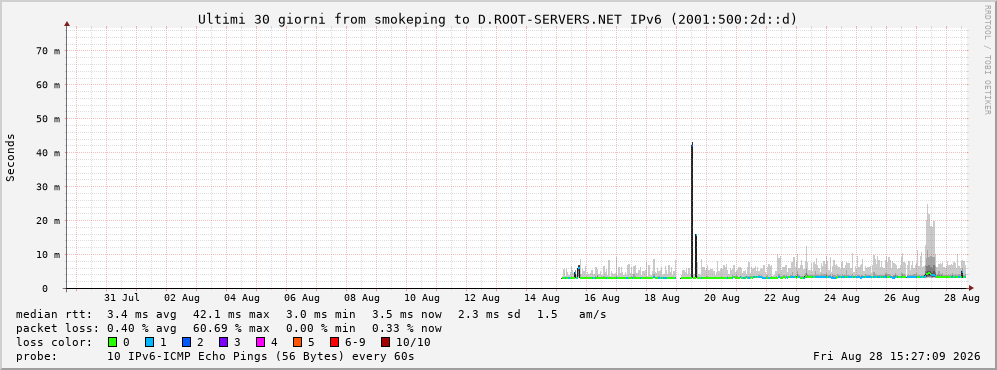
Task: Click the 31 Jul x-axis date label
Action: [x=122, y=298]
